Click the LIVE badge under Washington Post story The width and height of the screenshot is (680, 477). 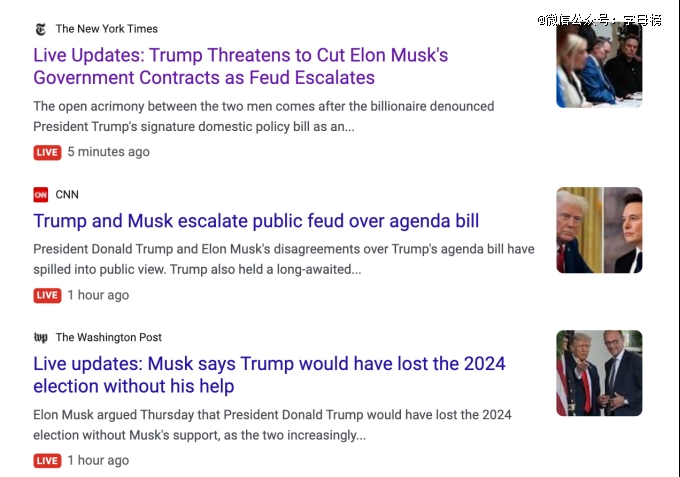click(x=47, y=461)
